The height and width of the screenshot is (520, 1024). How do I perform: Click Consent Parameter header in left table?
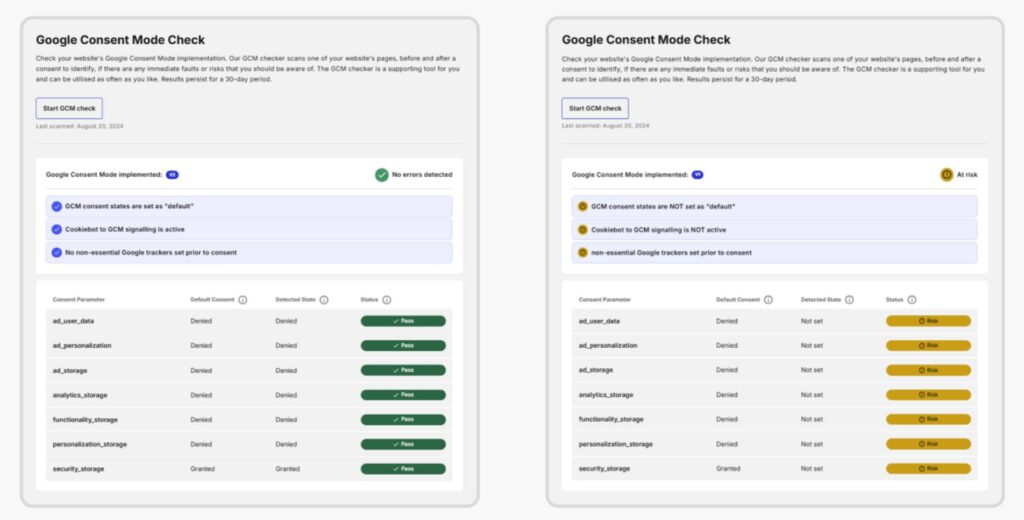tap(79, 300)
